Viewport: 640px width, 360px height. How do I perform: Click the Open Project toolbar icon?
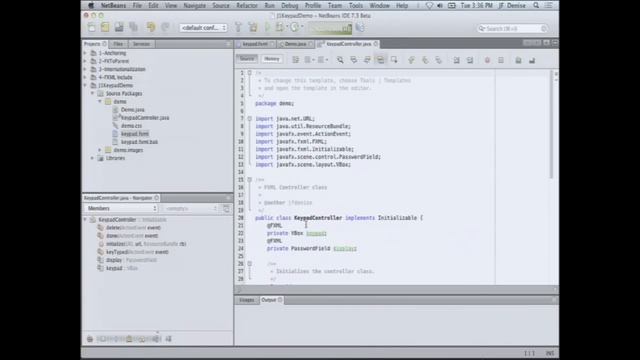coord(119,27)
